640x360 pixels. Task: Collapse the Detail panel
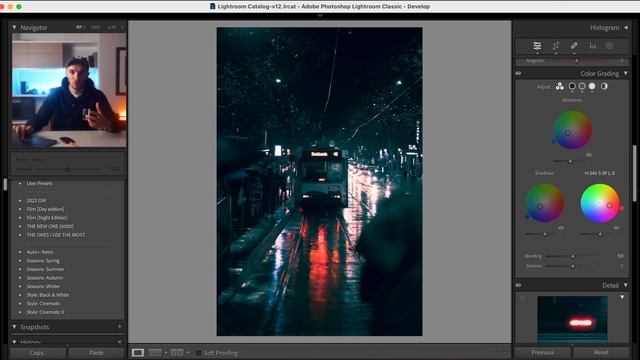point(626,285)
